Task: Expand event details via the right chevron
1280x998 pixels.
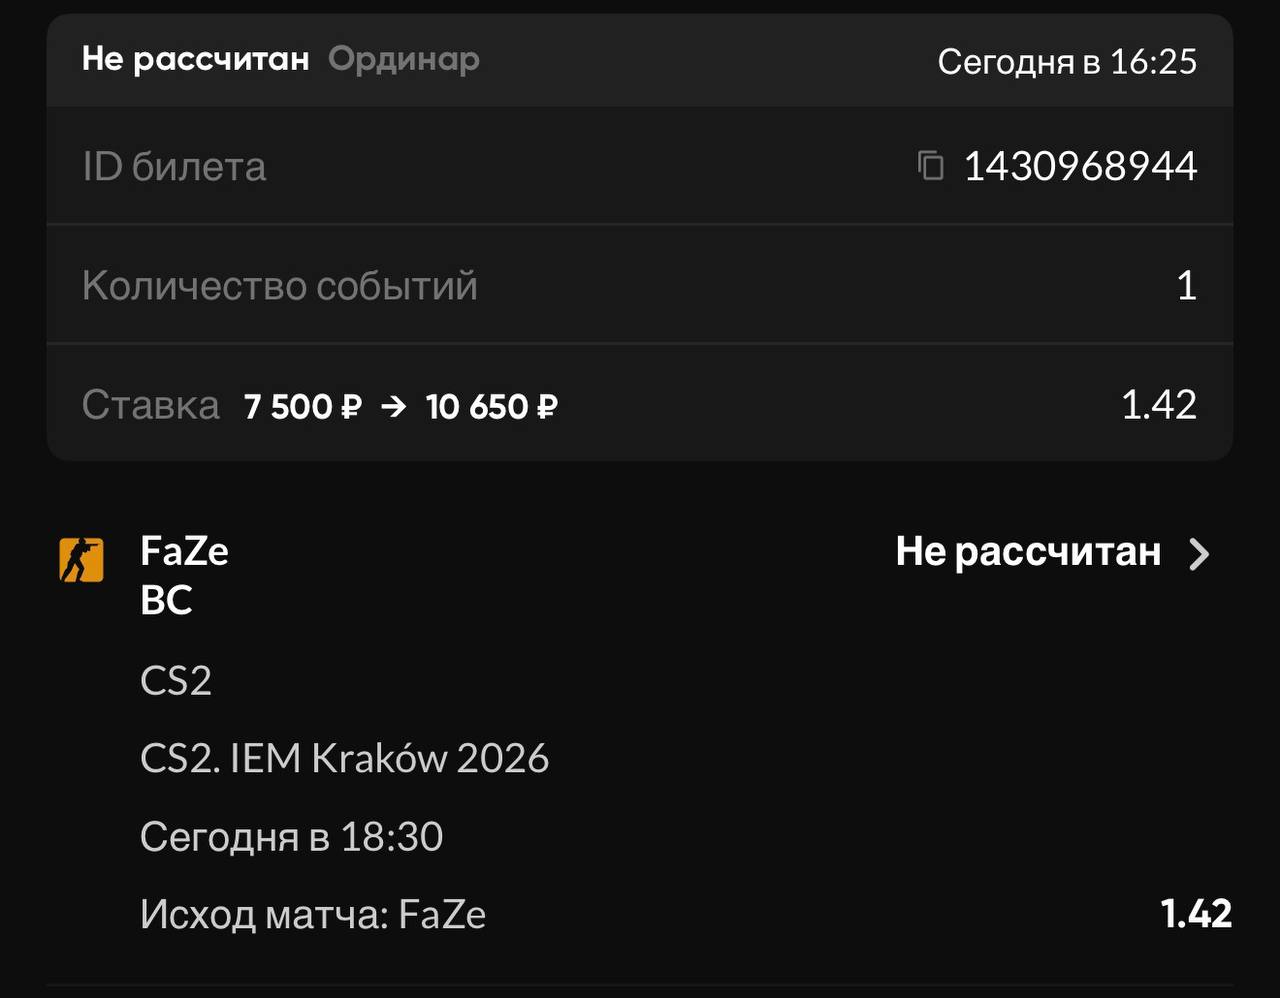Action: (x=1199, y=553)
